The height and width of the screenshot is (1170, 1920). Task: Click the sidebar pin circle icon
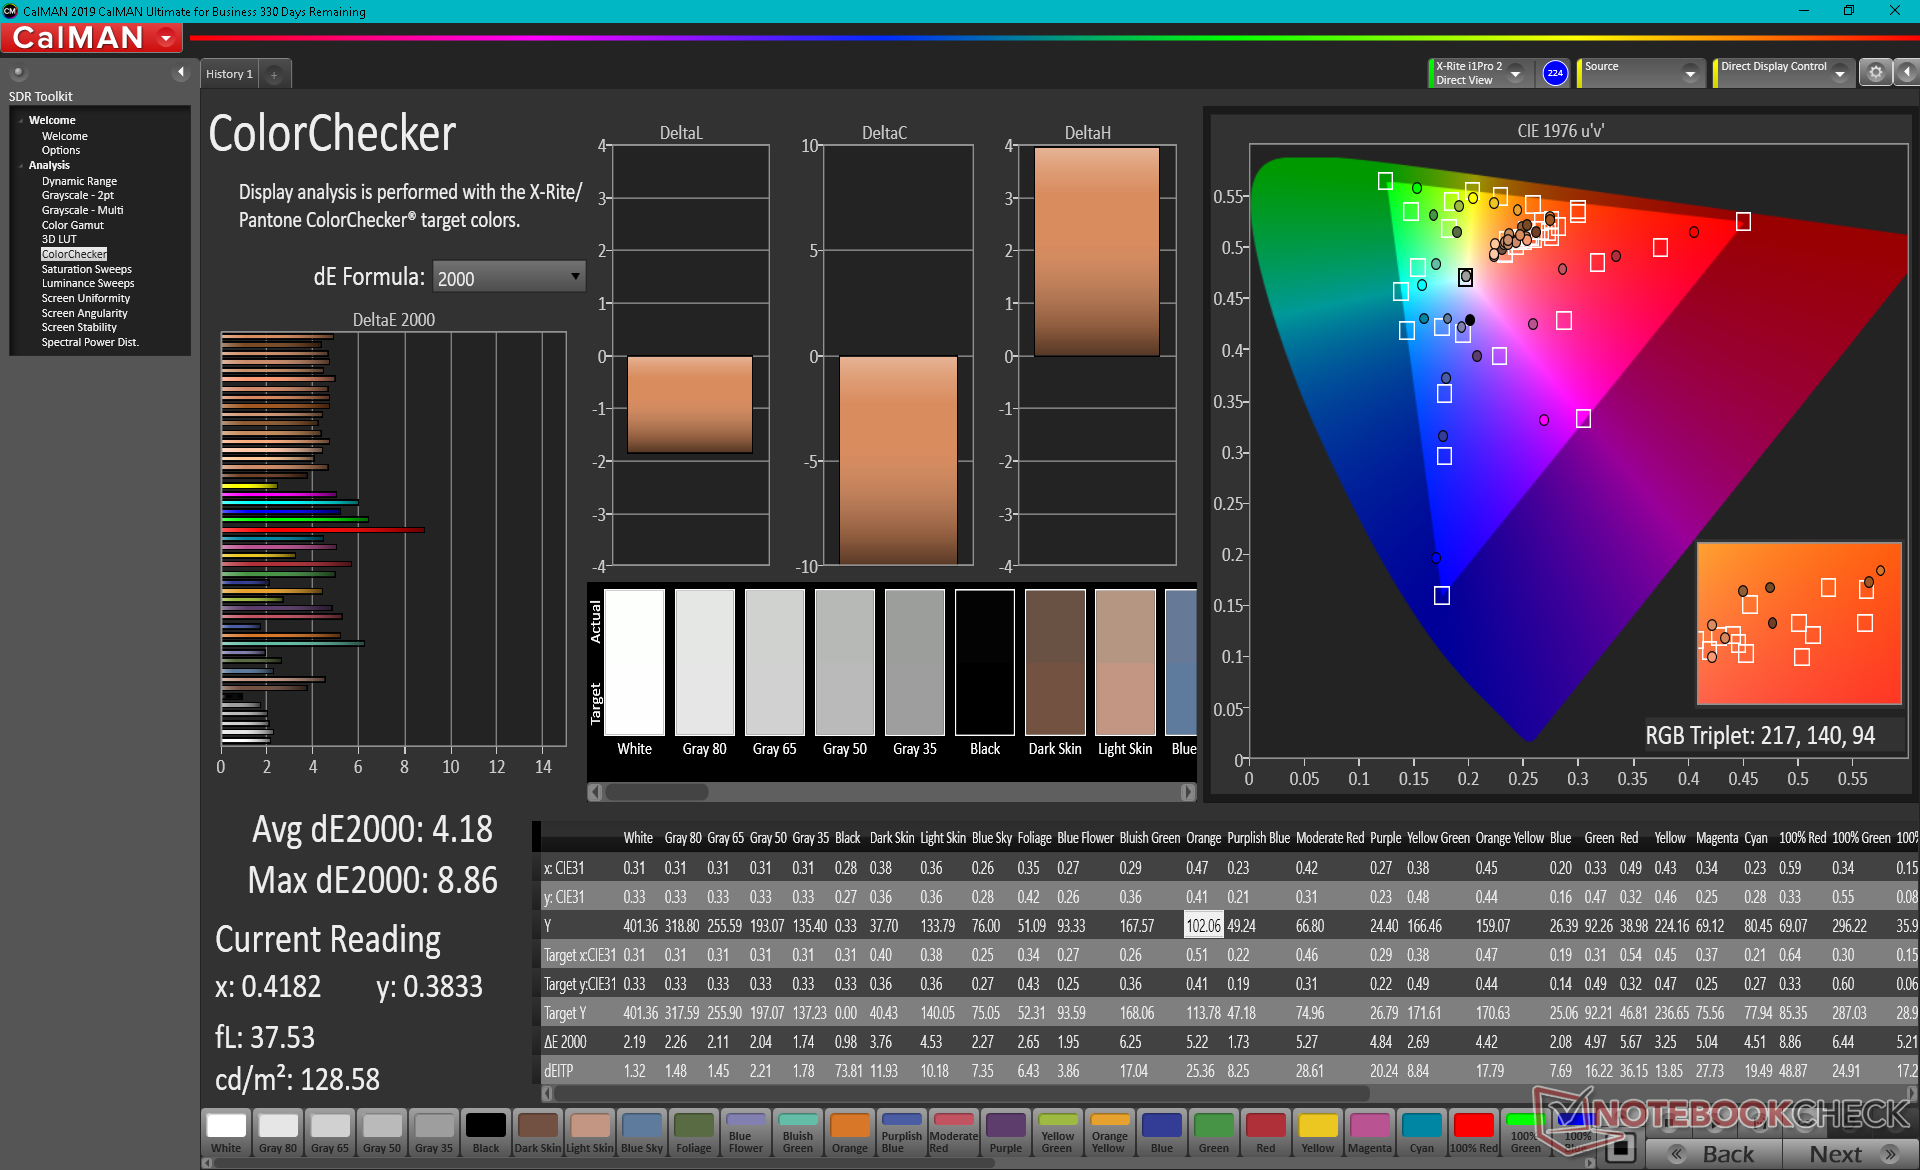pyautogui.click(x=18, y=72)
